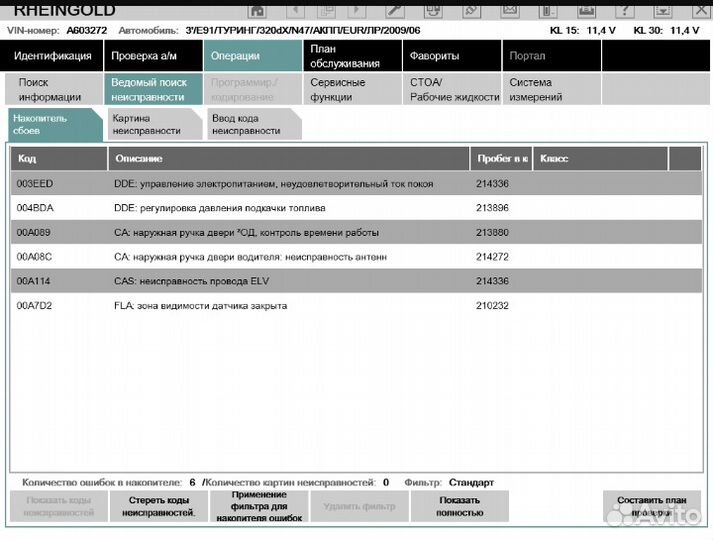713x540 pixels.
Task: Open the Идентификация menu tab
Action: coord(53,56)
